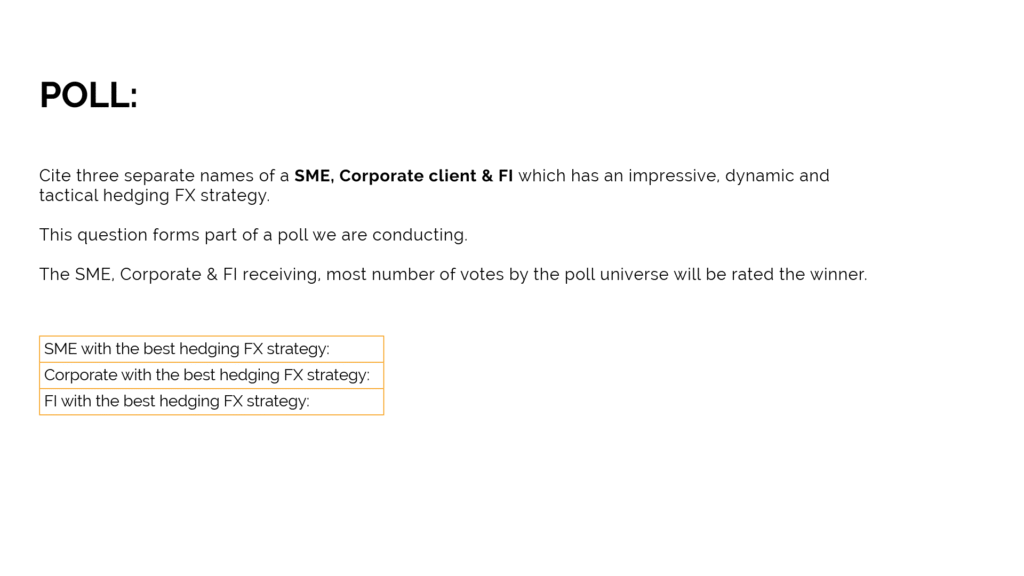Click the words "which has an" after bold text

[x=566, y=176]
